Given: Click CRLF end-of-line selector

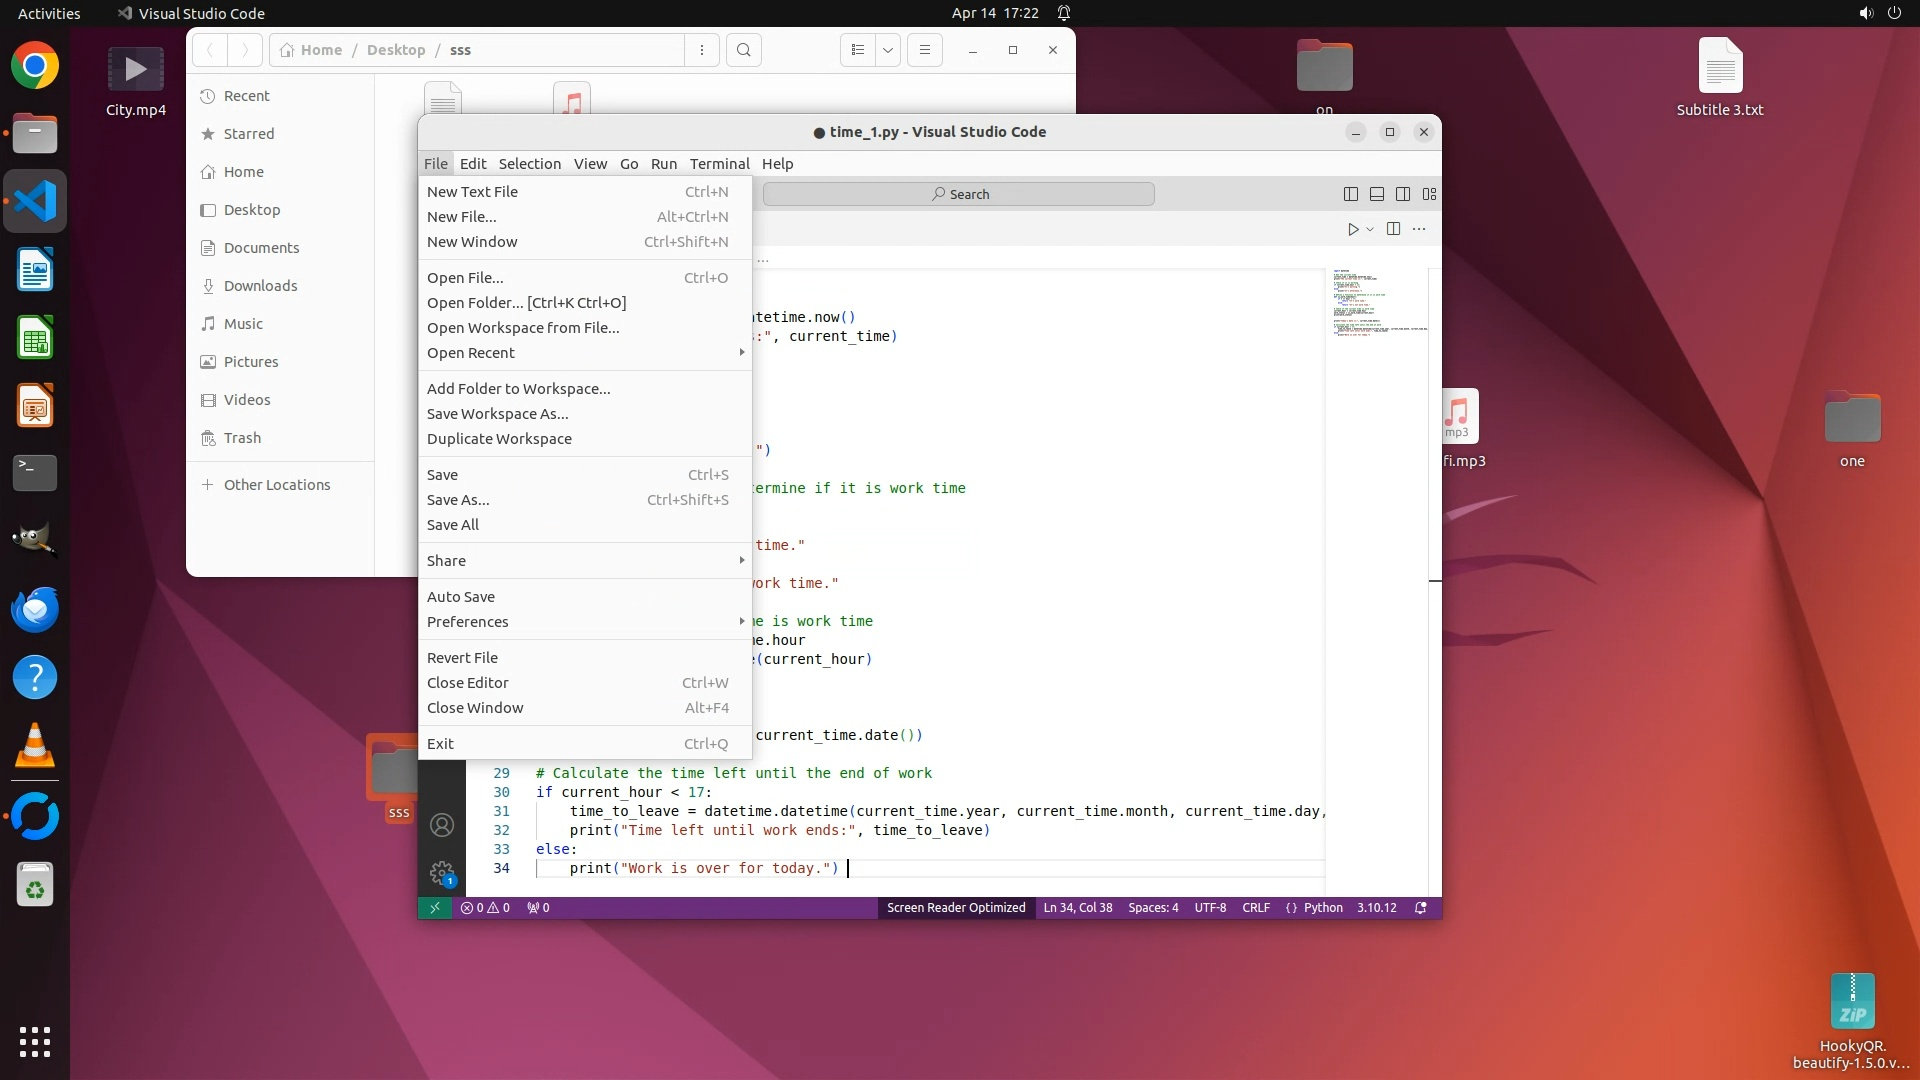Looking at the screenshot, I should [1256, 908].
